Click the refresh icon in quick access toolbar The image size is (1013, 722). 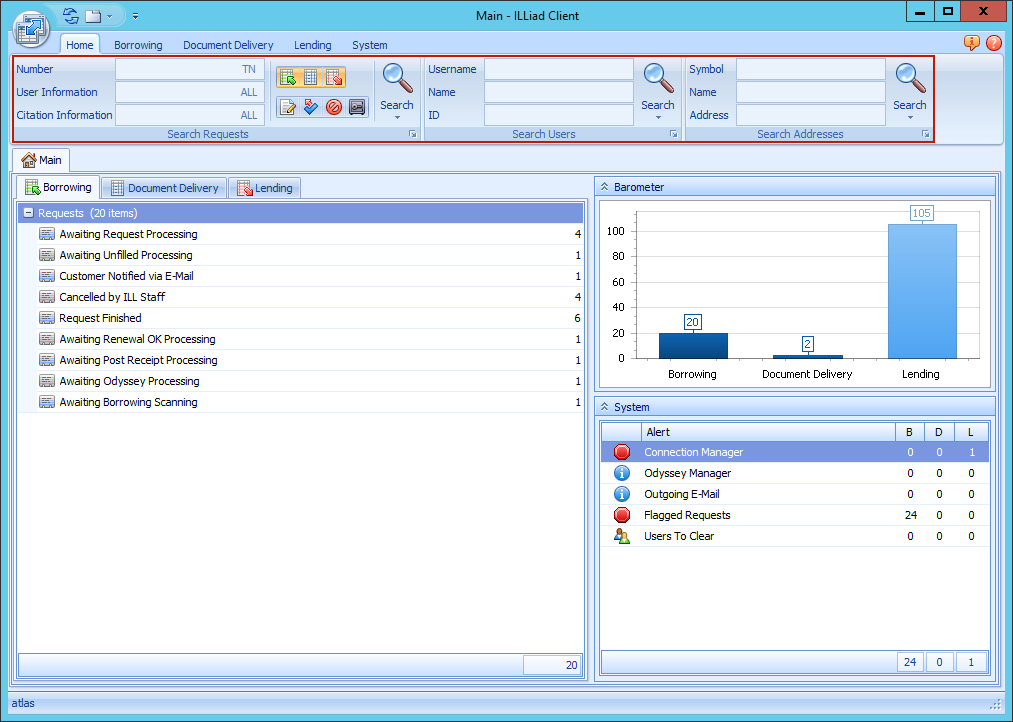pos(70,16)
